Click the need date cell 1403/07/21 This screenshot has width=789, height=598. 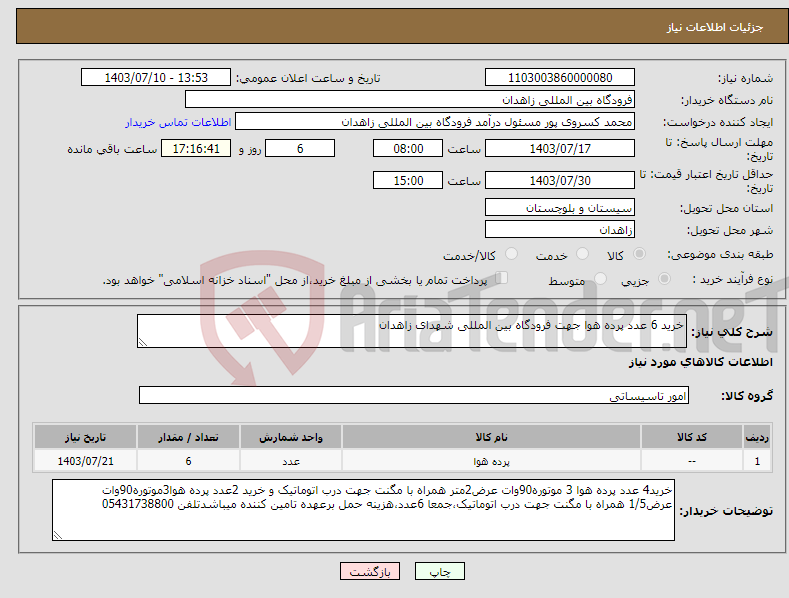coord(86,461)
